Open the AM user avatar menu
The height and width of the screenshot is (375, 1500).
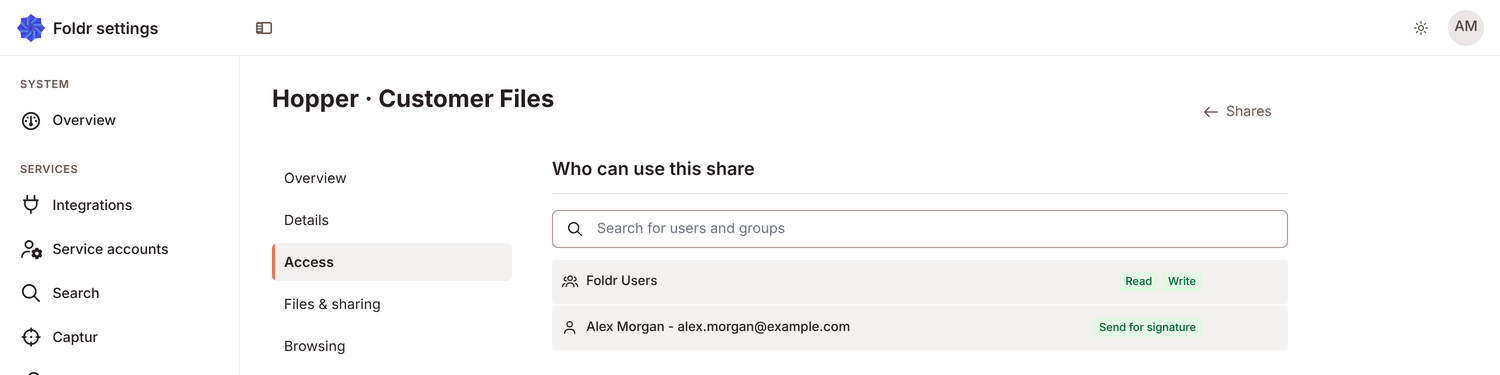point(1466,28)
